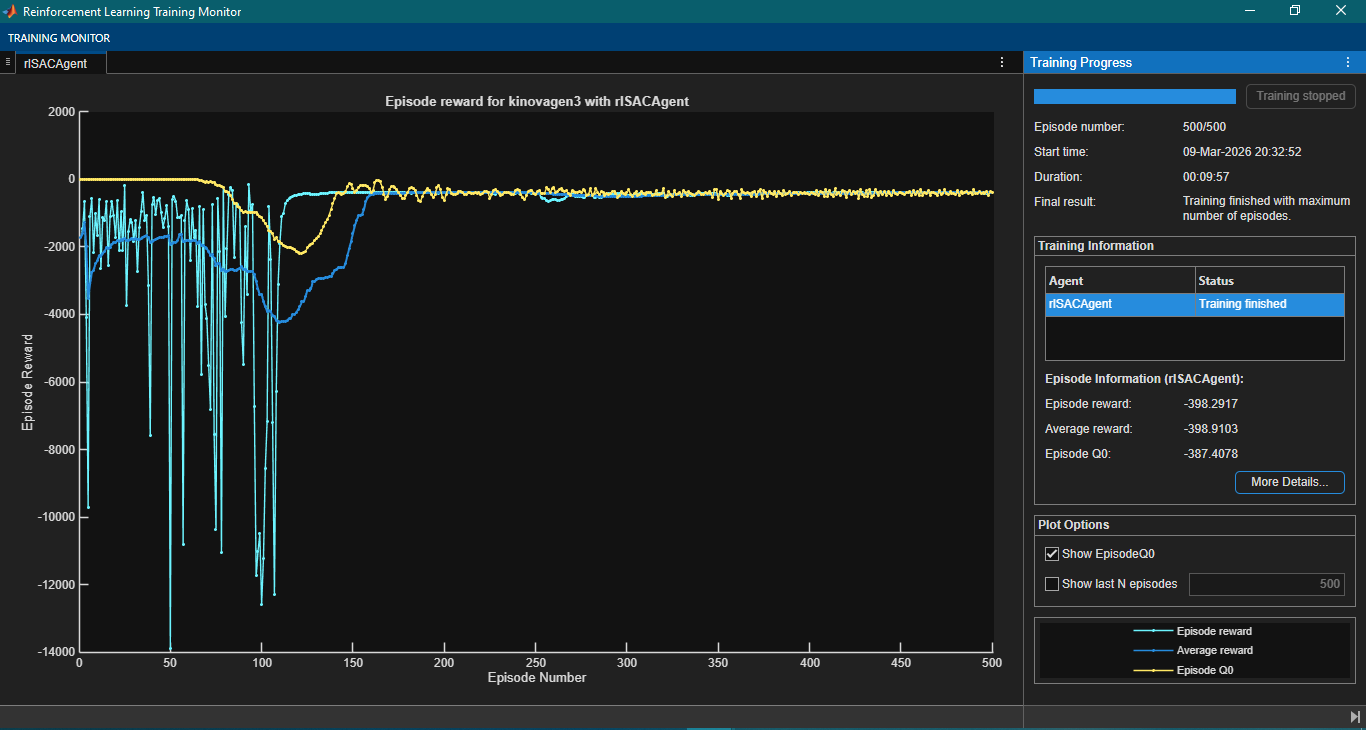Click the Episode Q0 value -387.4078
This screenshot has width=1366, height=730.
1210,454
